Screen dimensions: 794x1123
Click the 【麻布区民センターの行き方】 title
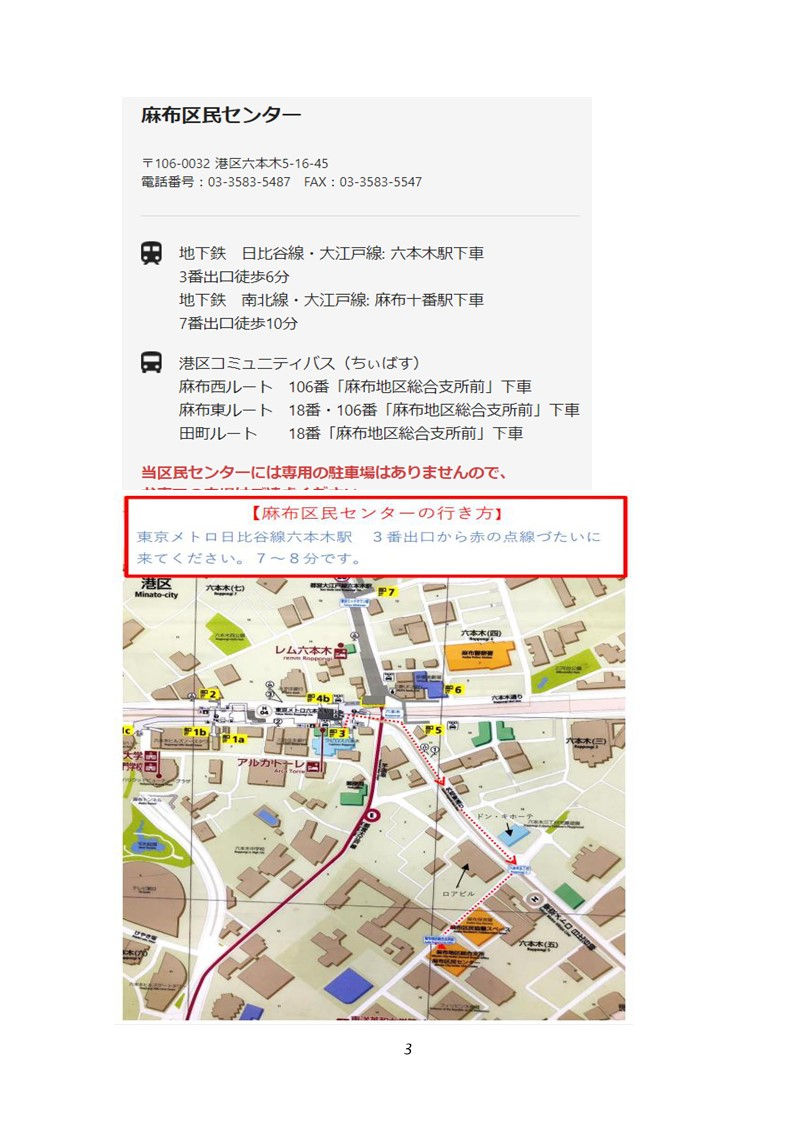(x=376, y=513)
